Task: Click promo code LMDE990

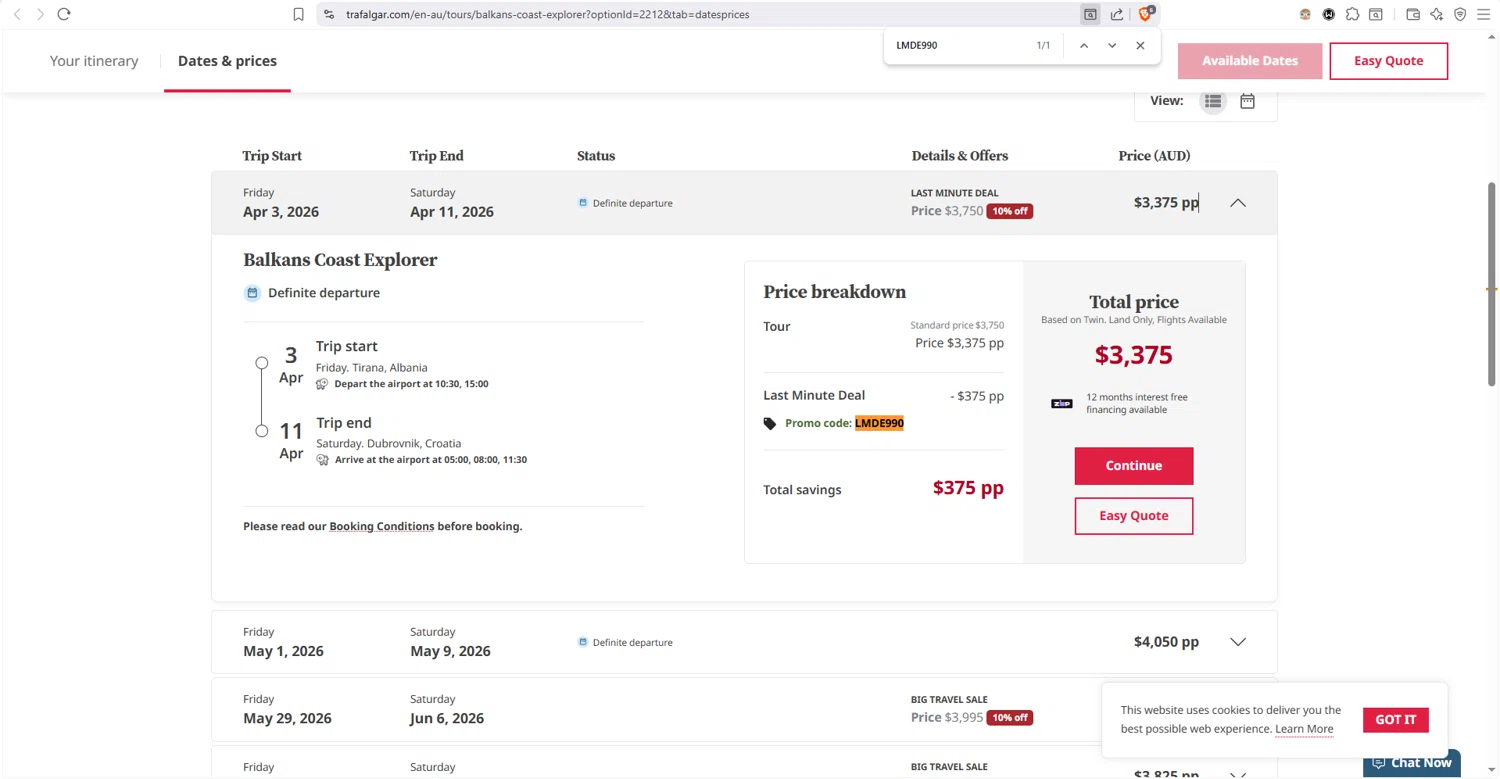Action: pyautogui.click(x=879, y=423)
